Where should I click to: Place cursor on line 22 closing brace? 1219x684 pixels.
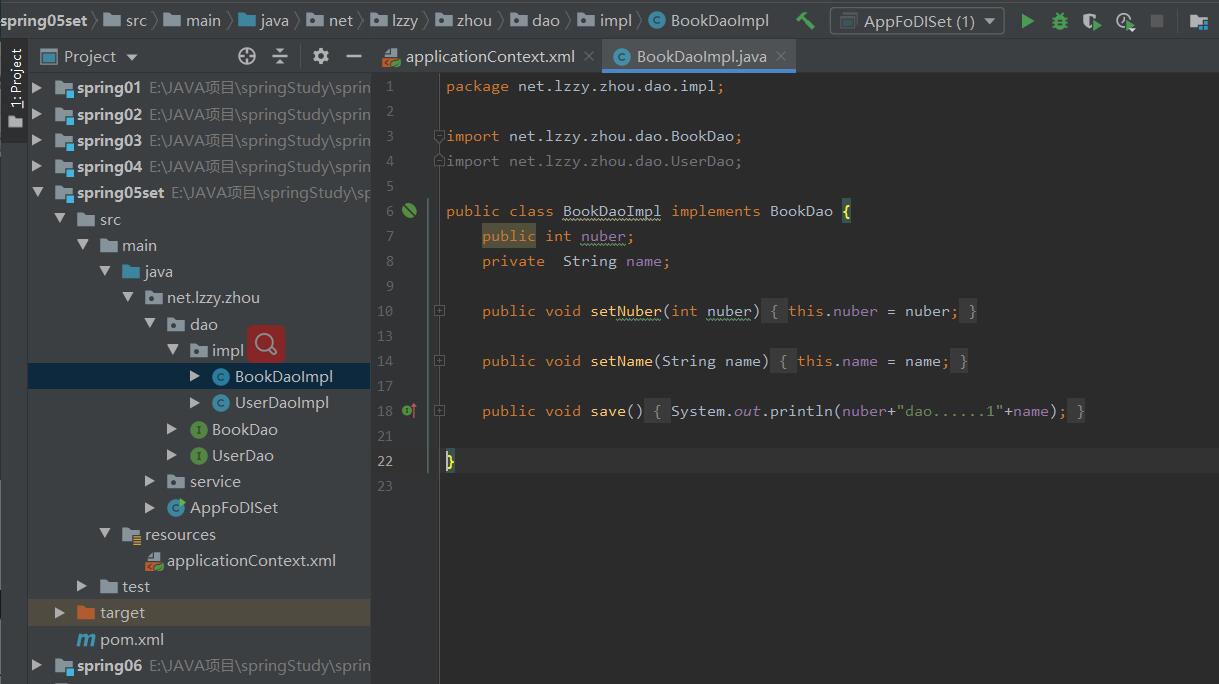pos(450,461)
